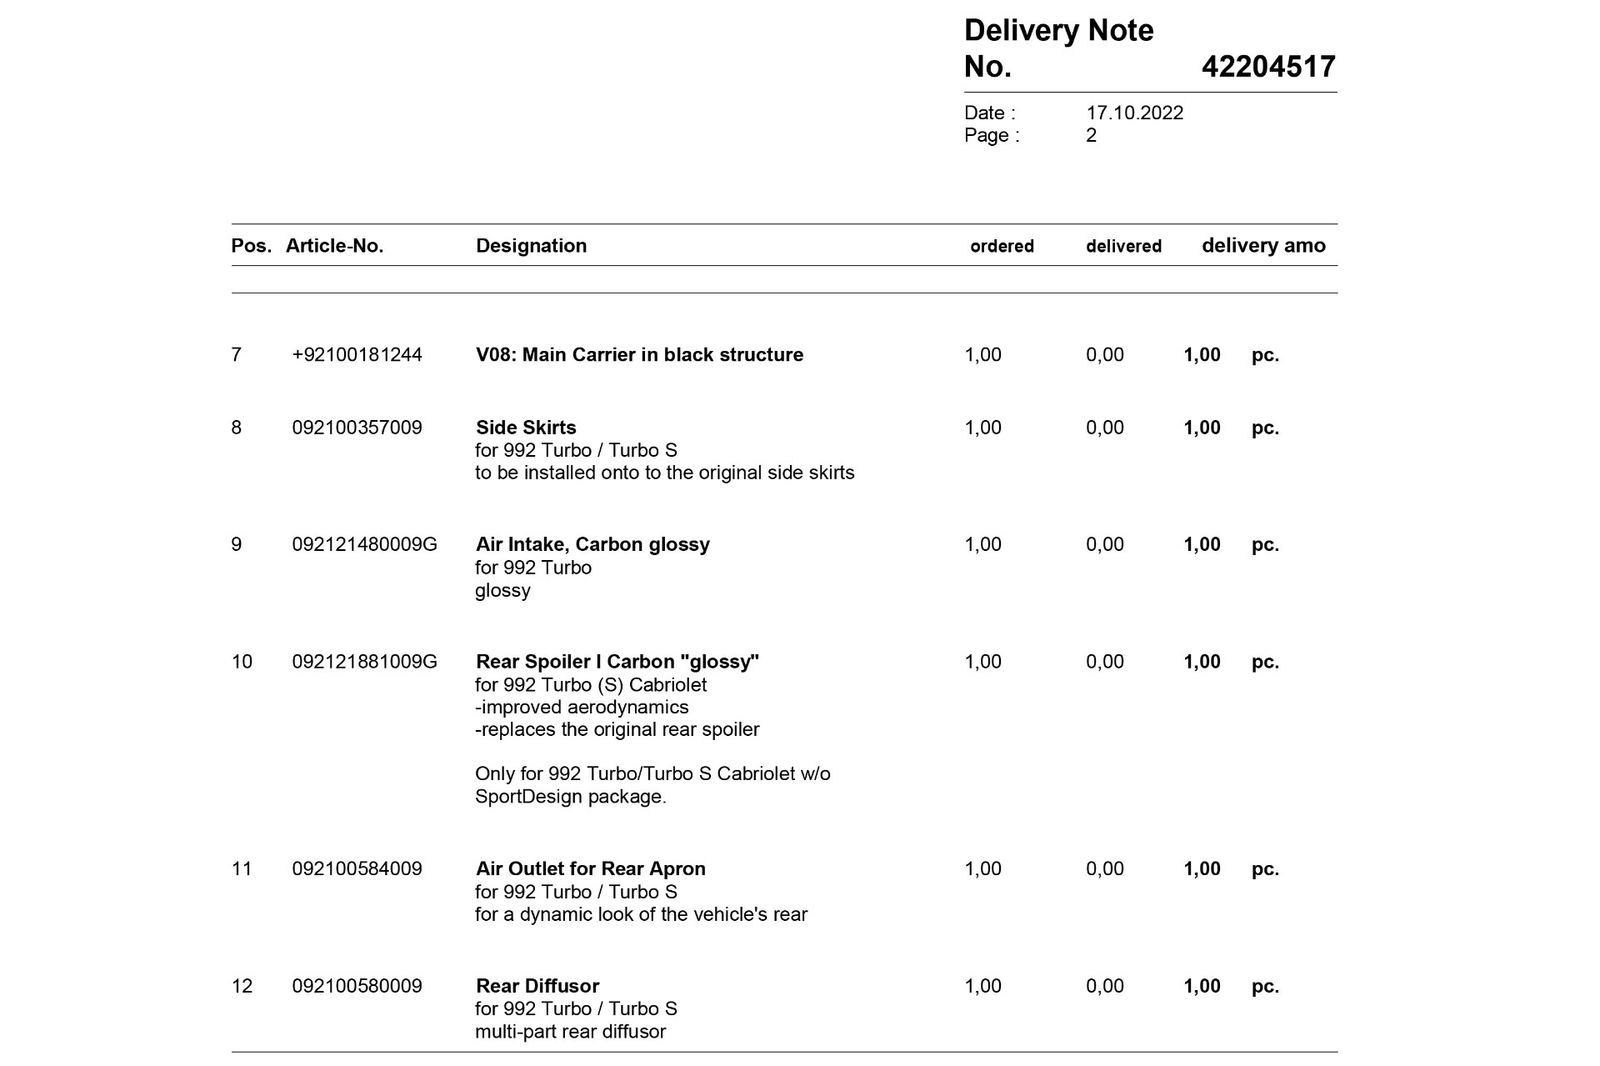Viewport: 1600px width, 1066px height.
Task: Click the Side Skirts item title
Action: coord(526,428)
